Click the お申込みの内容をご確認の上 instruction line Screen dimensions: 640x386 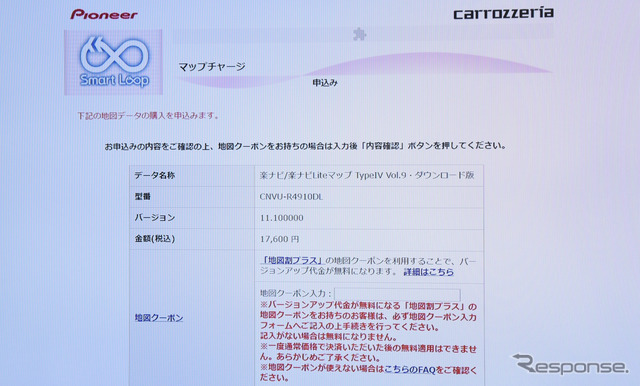[305, 146]
